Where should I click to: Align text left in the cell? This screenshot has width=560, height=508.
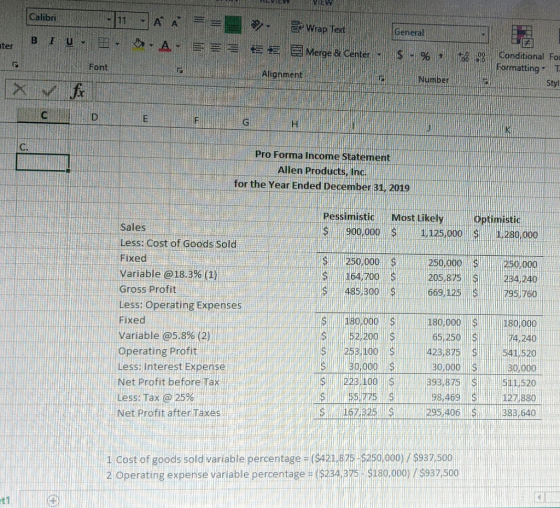(199, 47)
